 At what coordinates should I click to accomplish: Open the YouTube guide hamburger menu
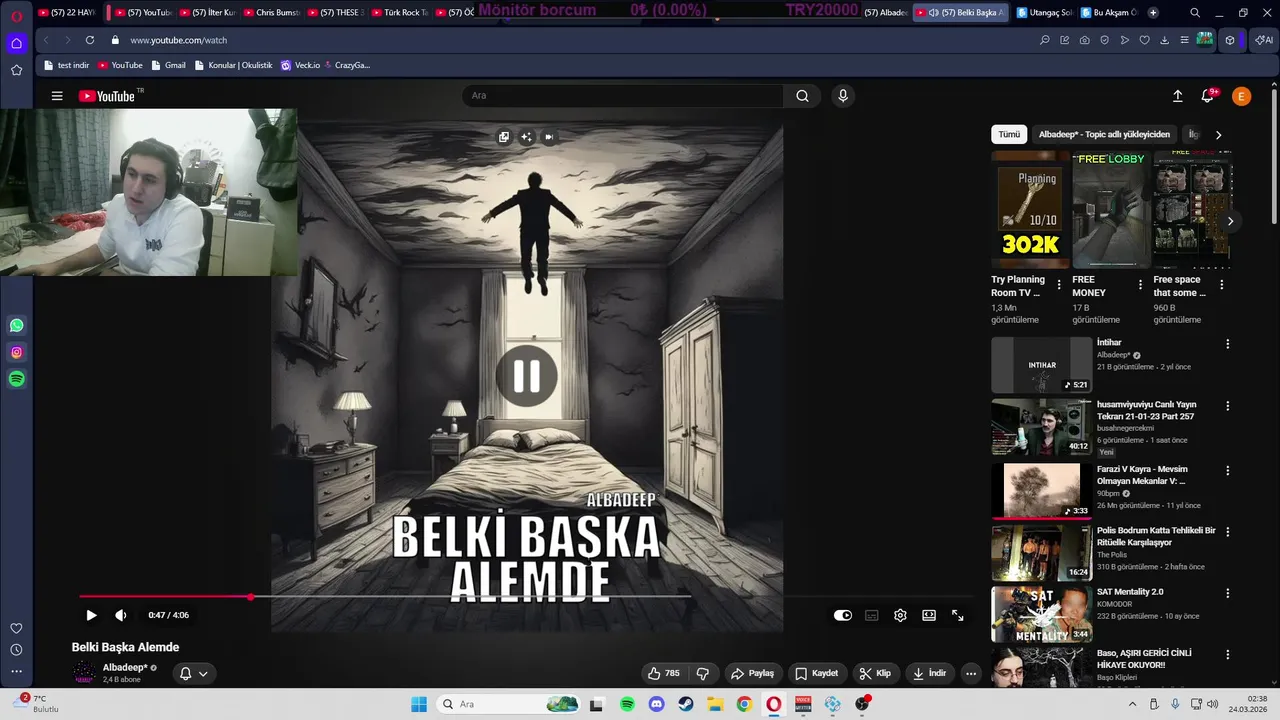coord(57,96)
